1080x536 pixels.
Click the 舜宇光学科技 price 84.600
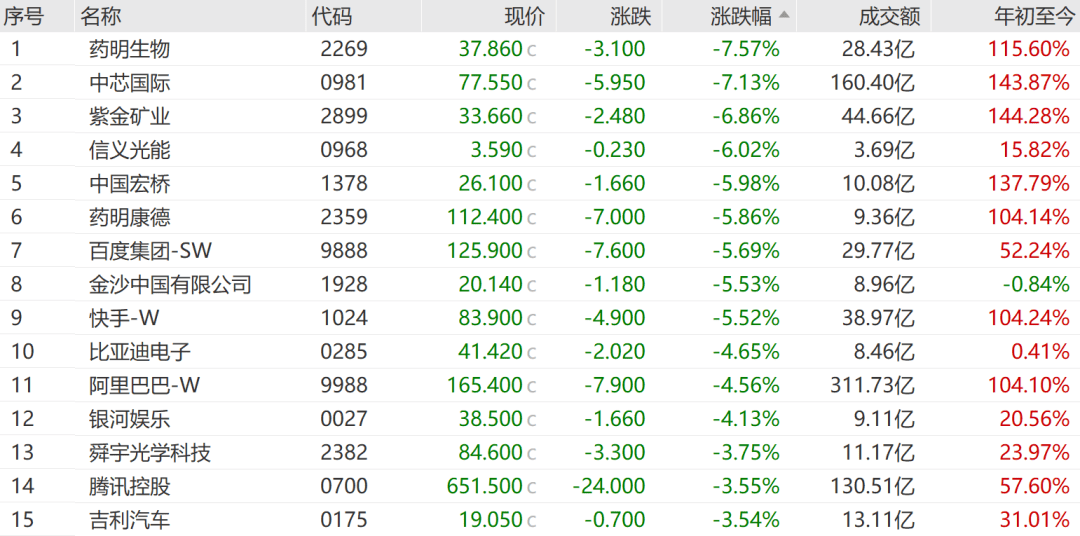coord(490,453)
